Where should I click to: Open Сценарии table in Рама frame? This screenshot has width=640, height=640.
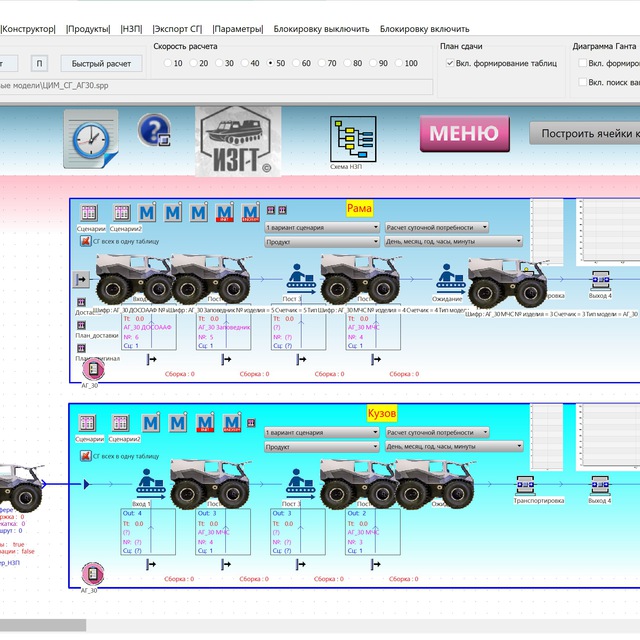pyautogui.click(x=89, y=213)
